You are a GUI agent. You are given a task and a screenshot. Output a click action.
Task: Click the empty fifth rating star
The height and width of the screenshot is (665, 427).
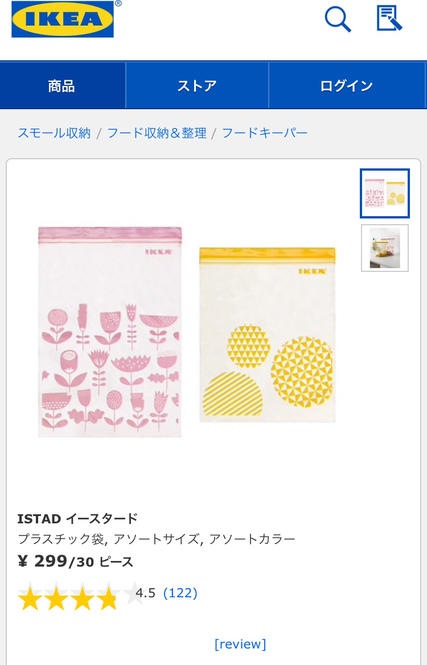(x=134, y=594)
